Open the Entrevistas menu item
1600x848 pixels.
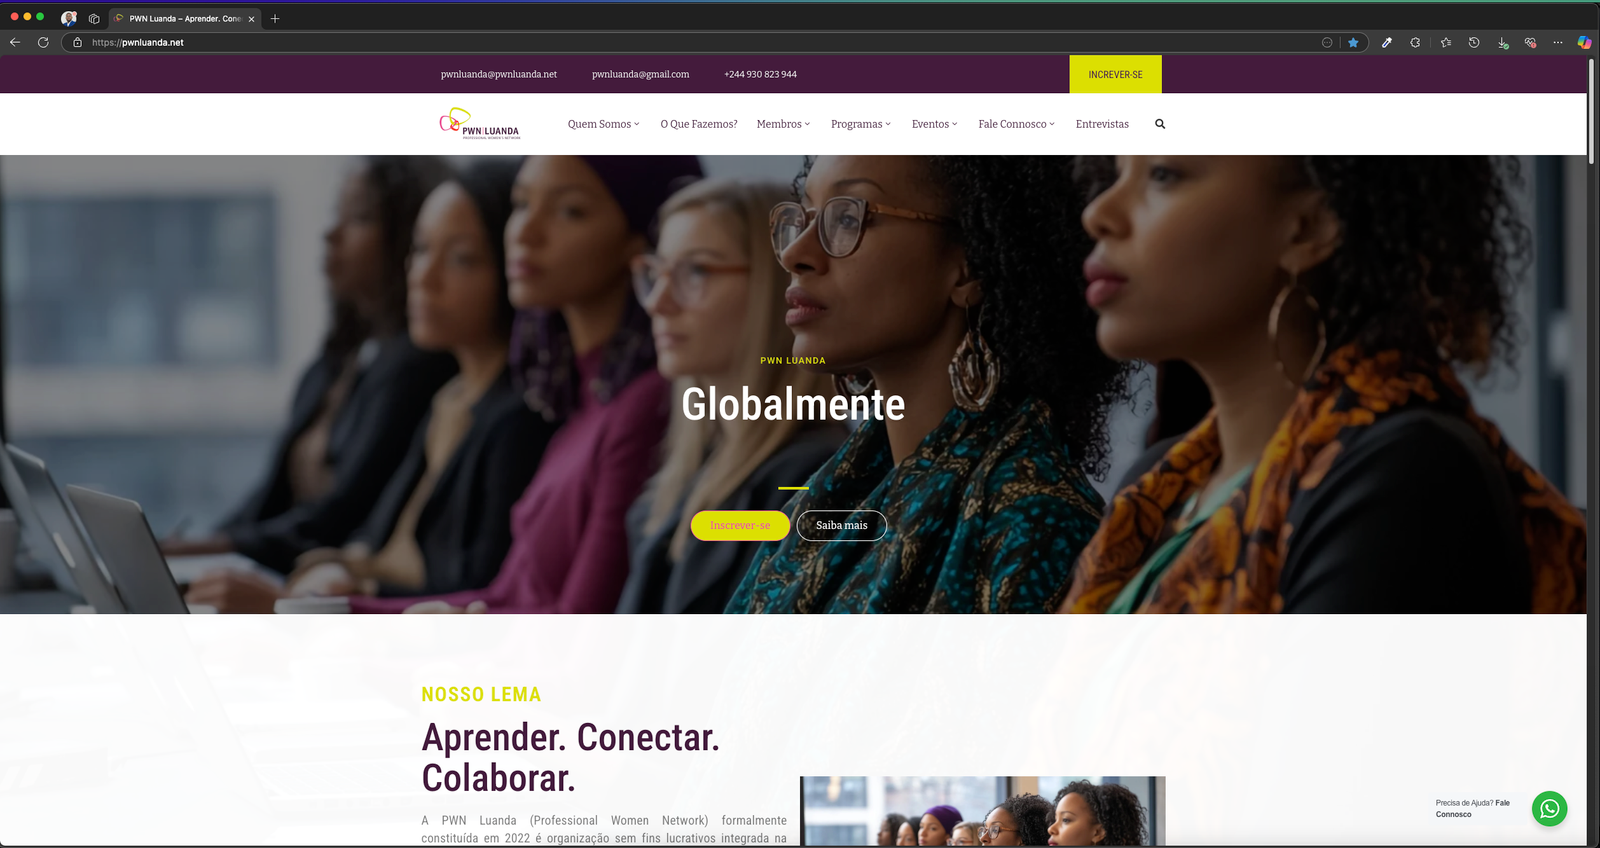[1102, 124]
